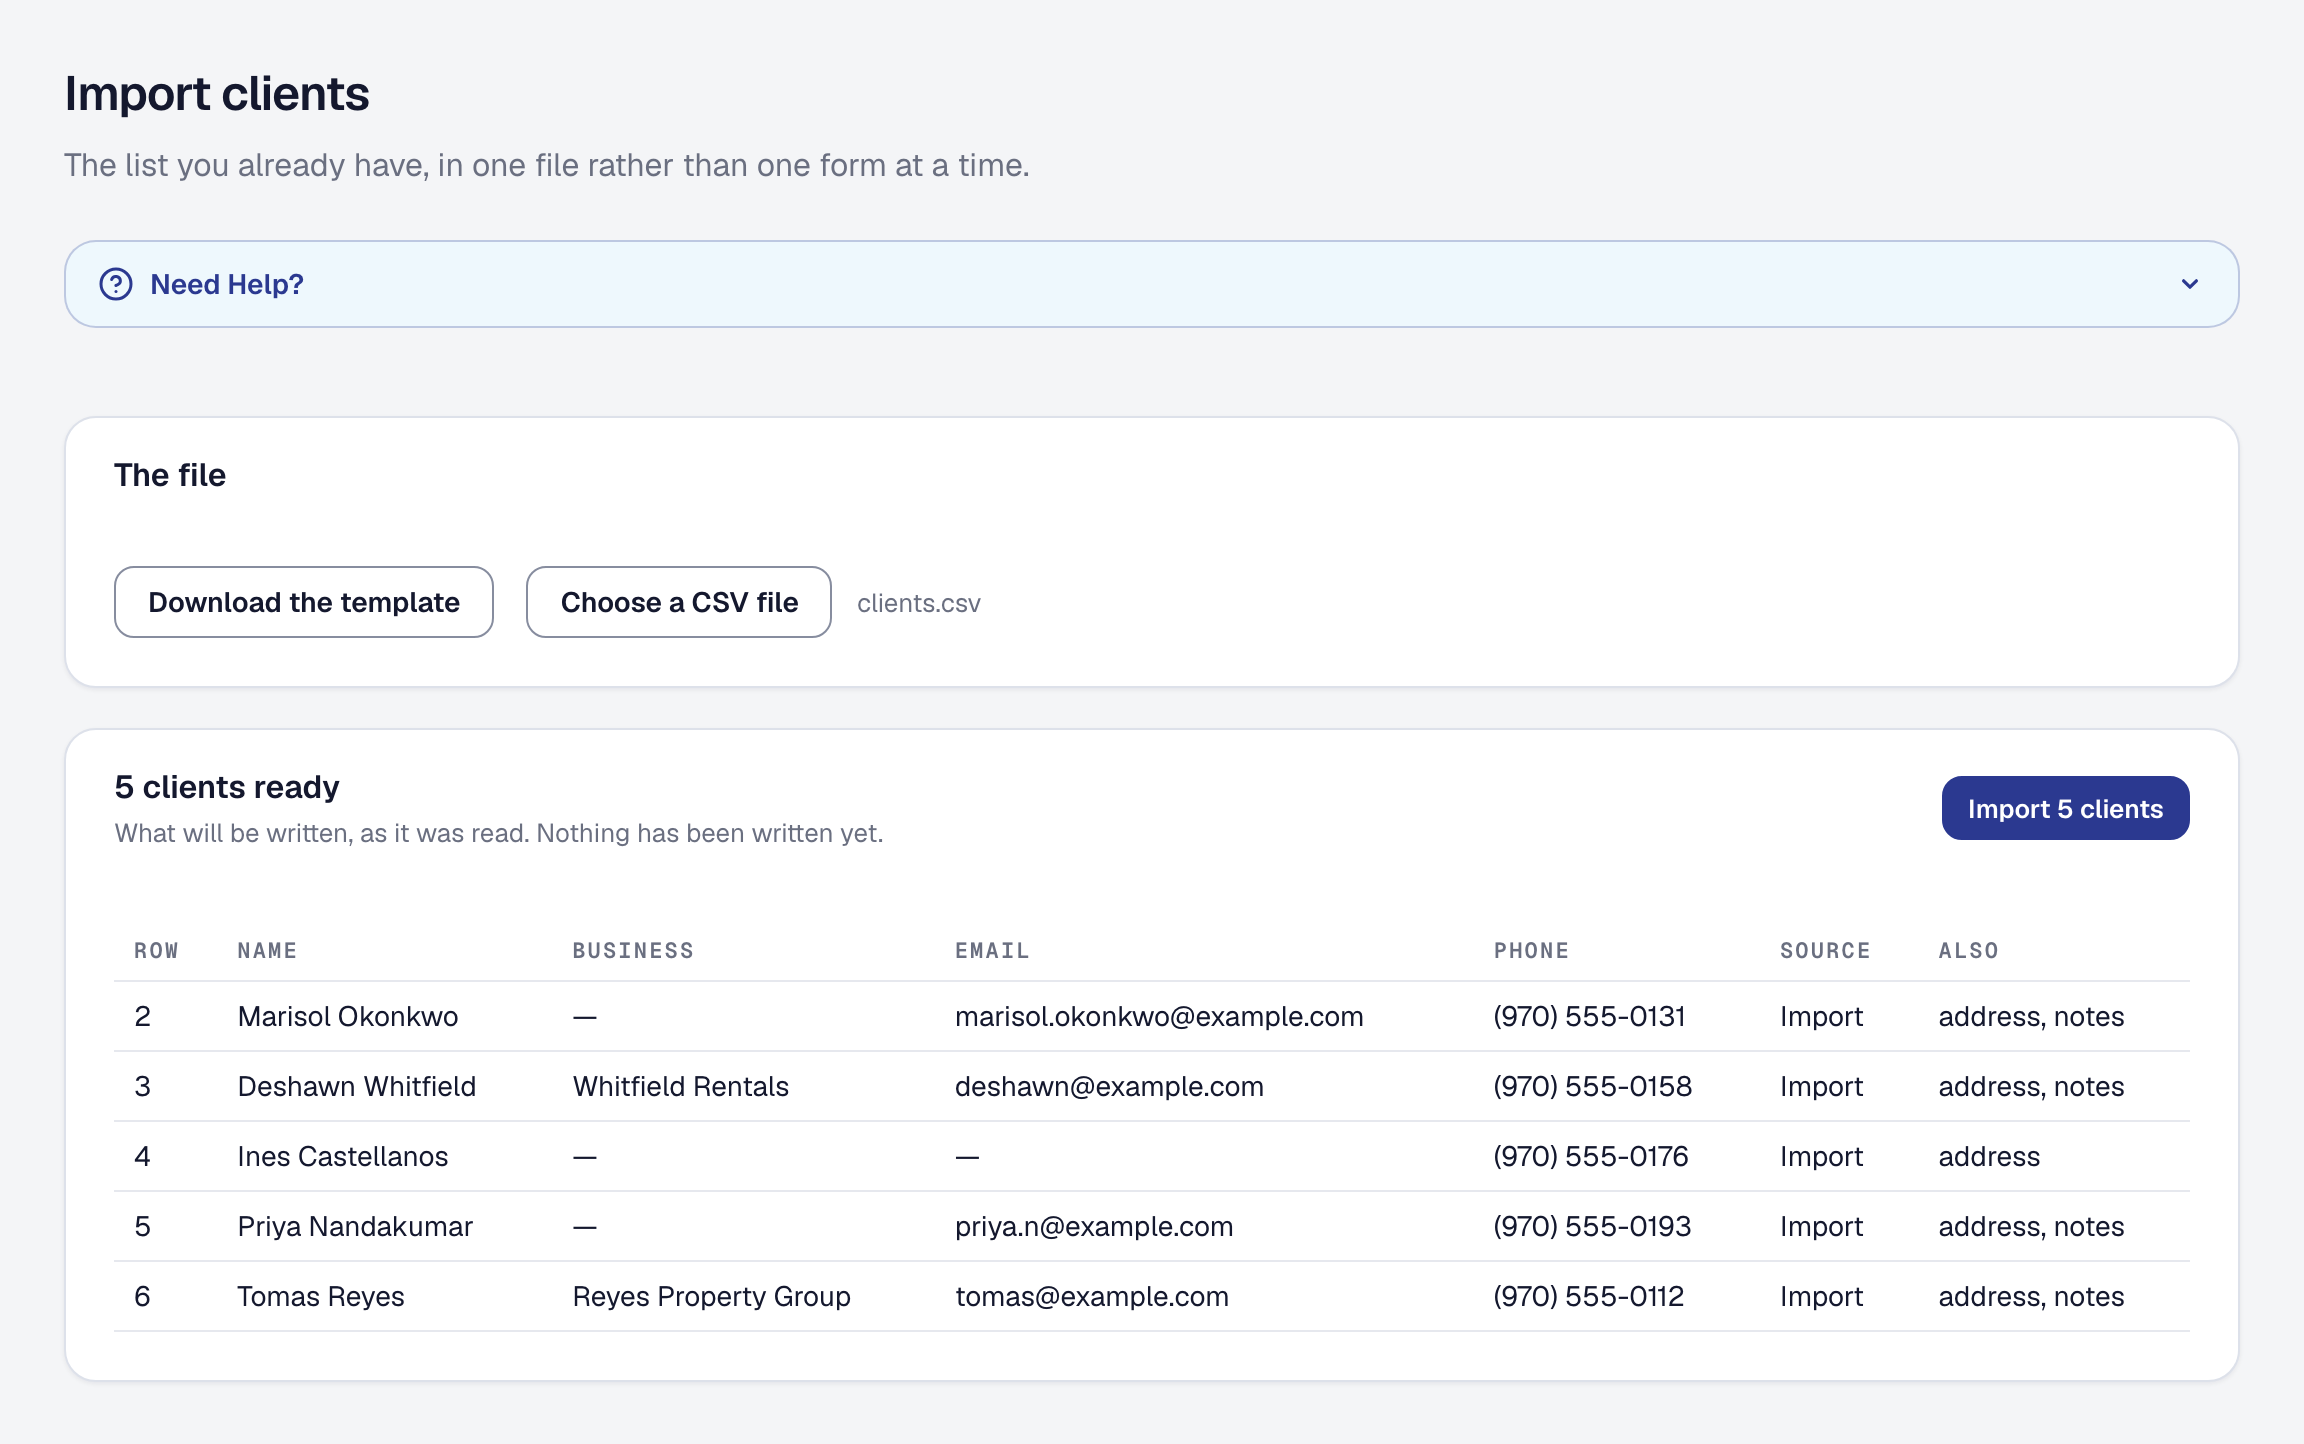Select the Marisol Okonkwo name cell
Image resolution: width=2304 pixels, height=1444 pixels.
[348, 1016]
